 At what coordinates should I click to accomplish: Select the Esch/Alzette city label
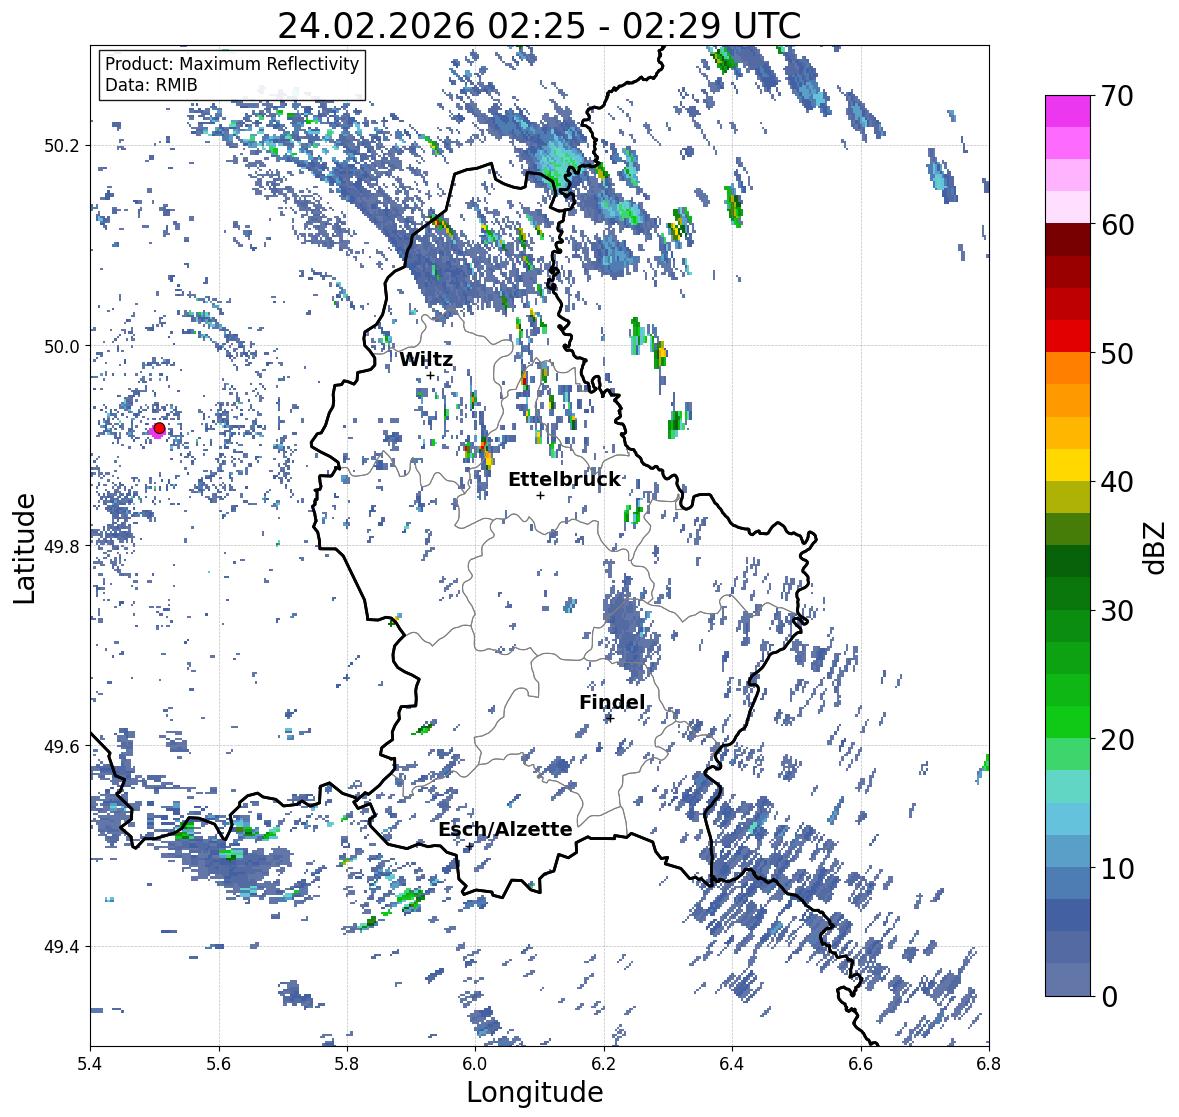[505, 829]
